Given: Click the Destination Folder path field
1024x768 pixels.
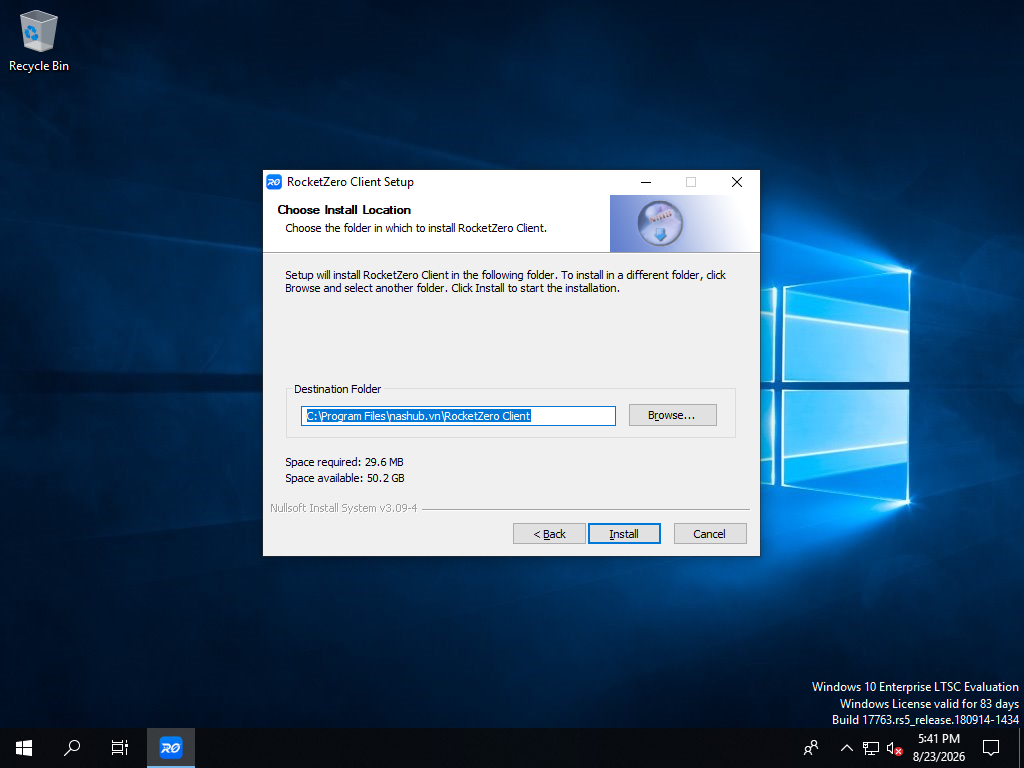Looking at the screenshot, I should point(458,416).
